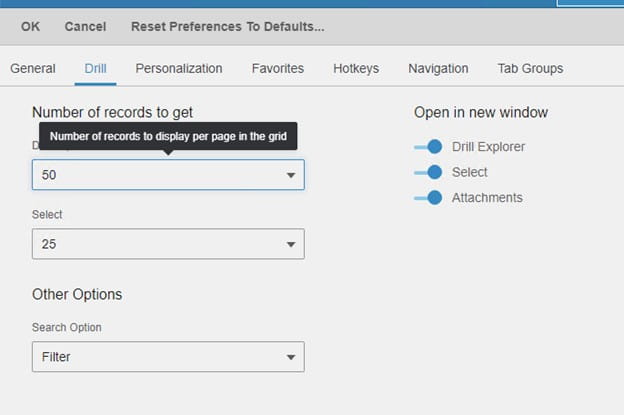
Task: Switch to the General tab
Action: (33, 68)
